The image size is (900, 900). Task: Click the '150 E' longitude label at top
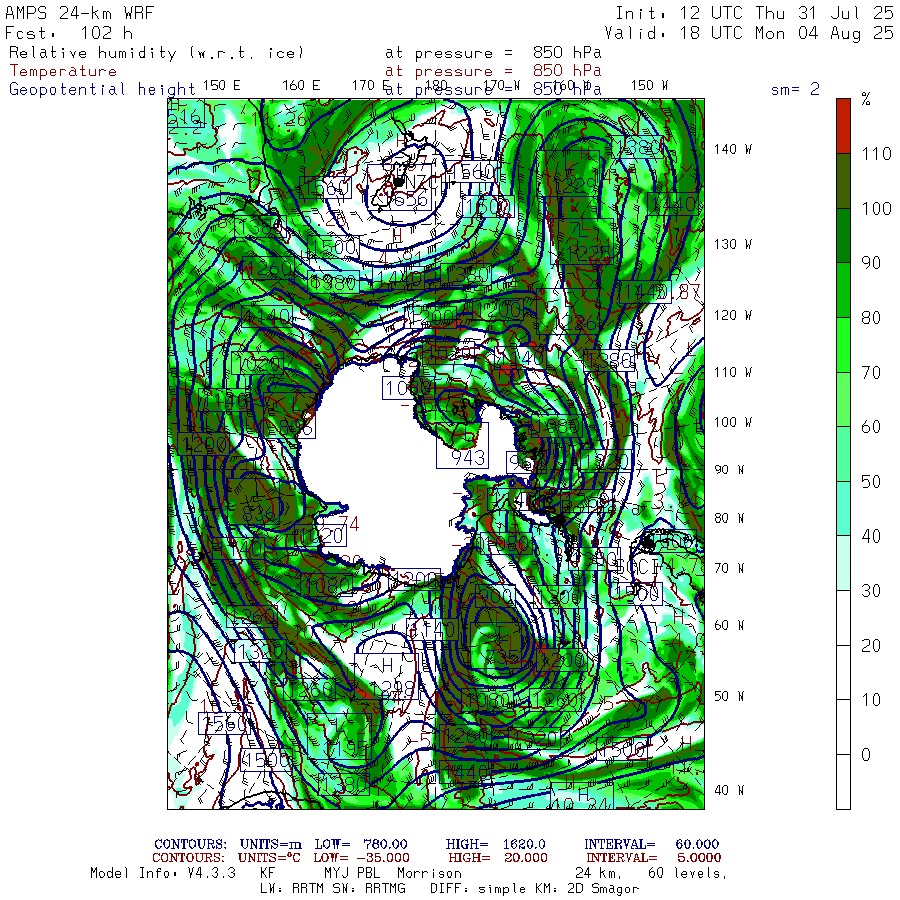point(222,86)
